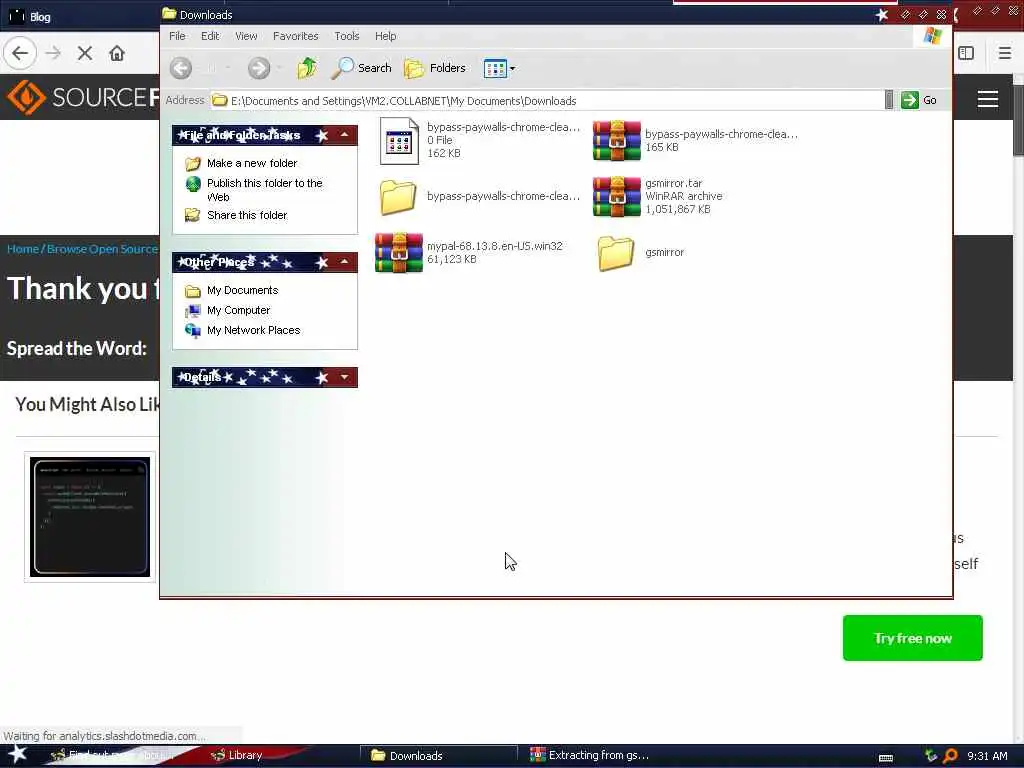Toggle browser sidebar panel icon
The height and width of the screenshot is (768, 1024).
point(967,53)
